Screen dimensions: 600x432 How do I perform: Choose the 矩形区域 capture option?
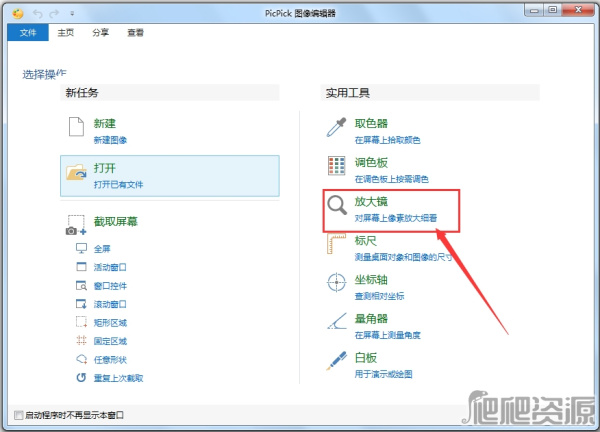[110, 323]
